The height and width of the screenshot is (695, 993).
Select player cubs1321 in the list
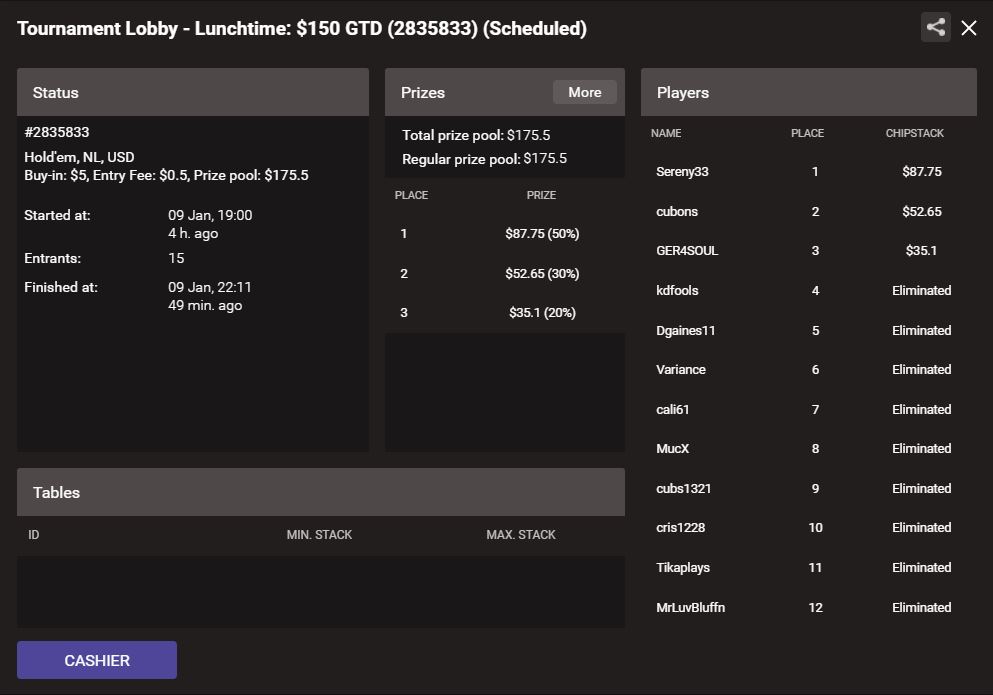click(x=809, y=488)
